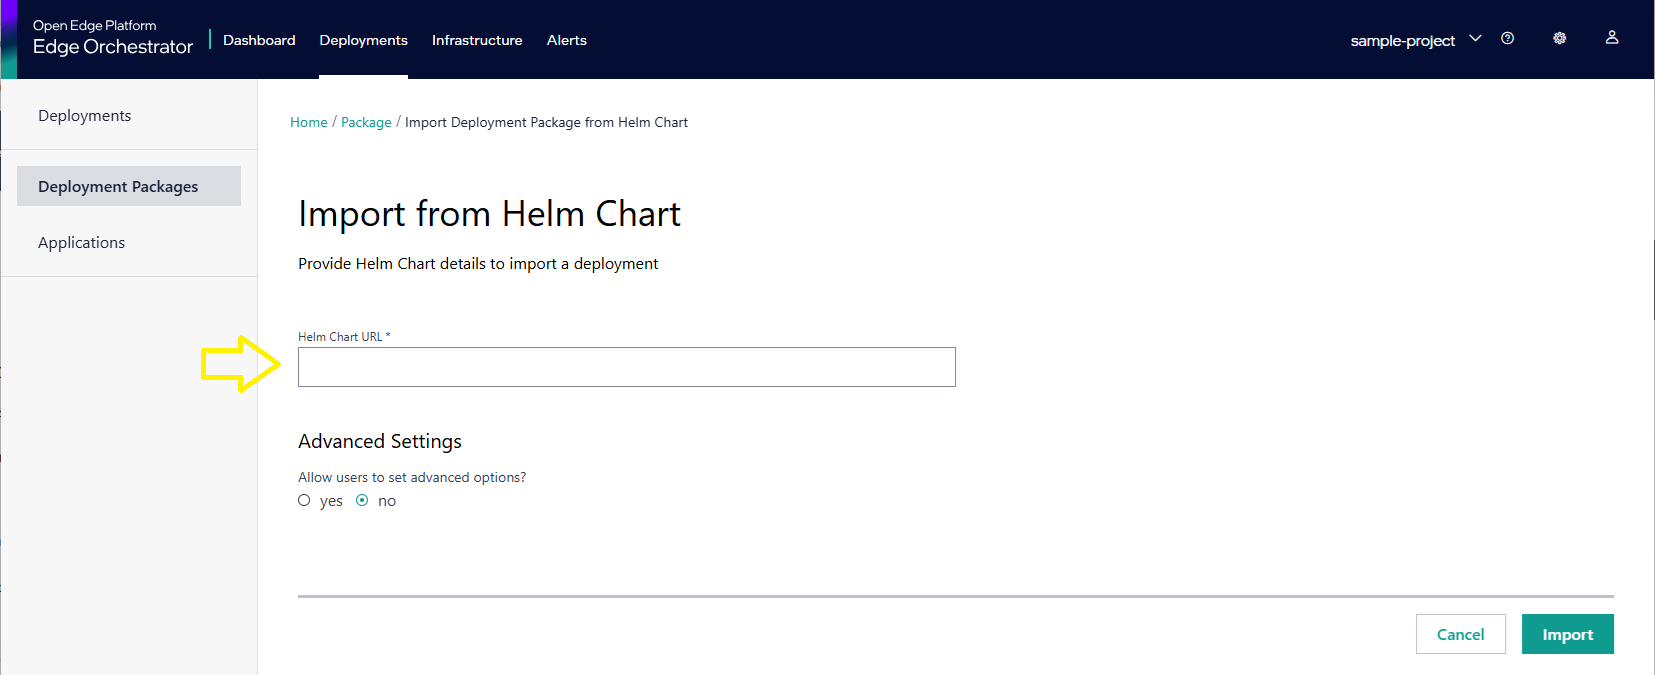Go back via the Package breadcrumb link
The image size is (1655, 675).
[x=366, y=123]
